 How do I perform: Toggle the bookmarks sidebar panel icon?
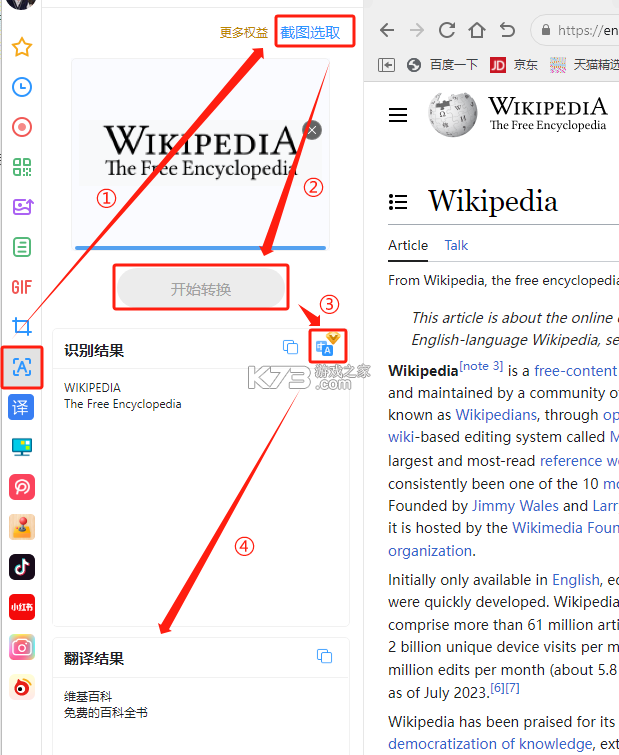tap(386, 65)
